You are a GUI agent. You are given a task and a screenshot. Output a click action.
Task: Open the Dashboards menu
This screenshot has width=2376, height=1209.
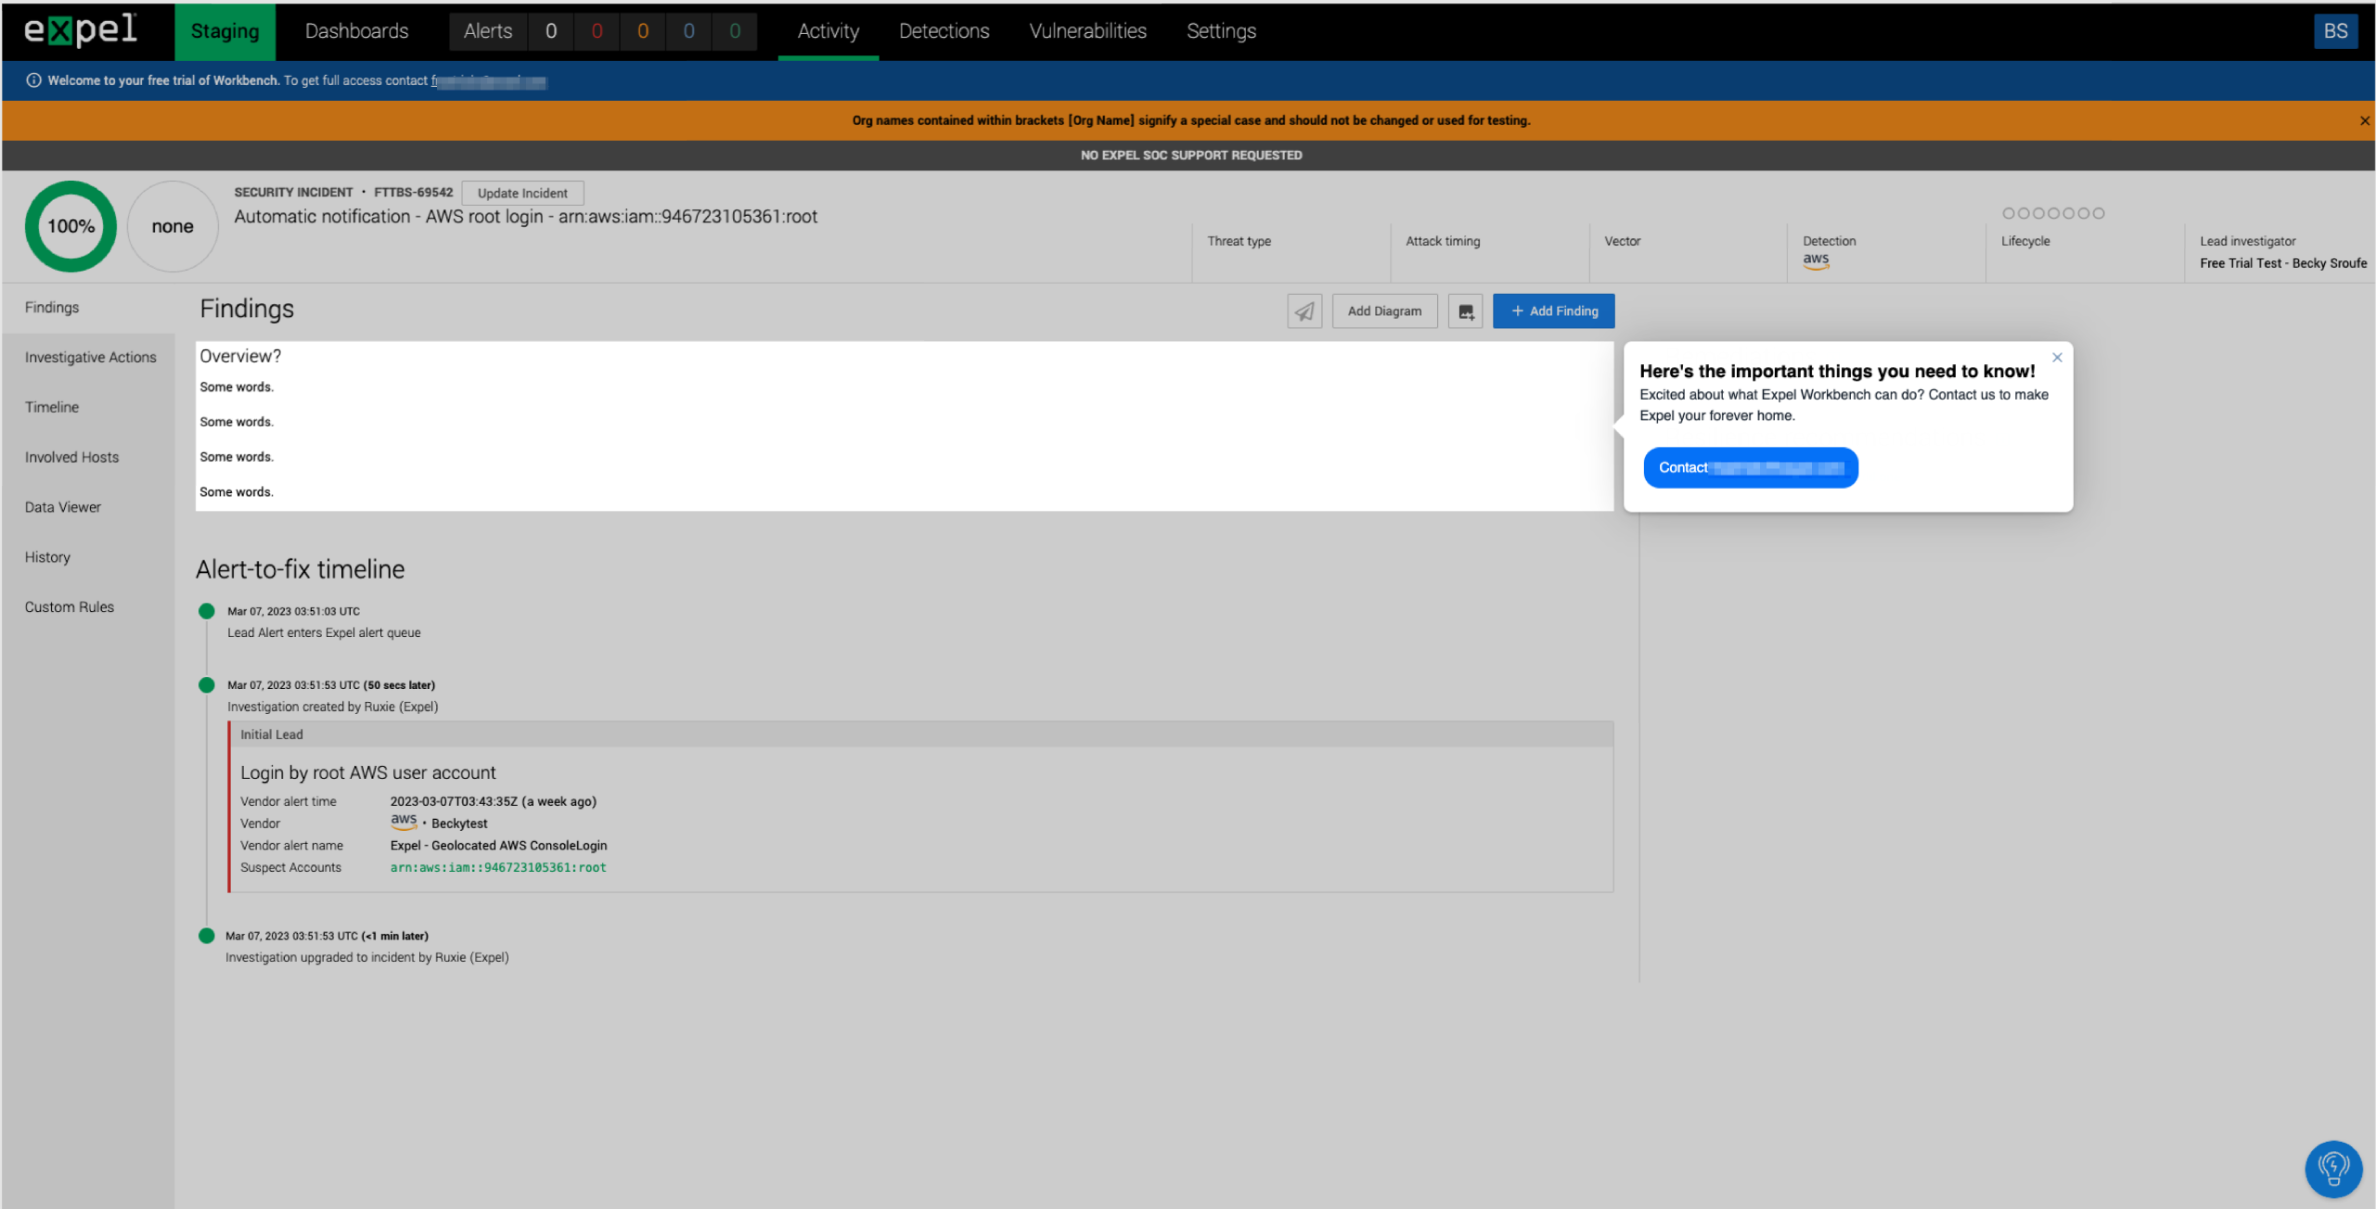(x=357, y=31)
